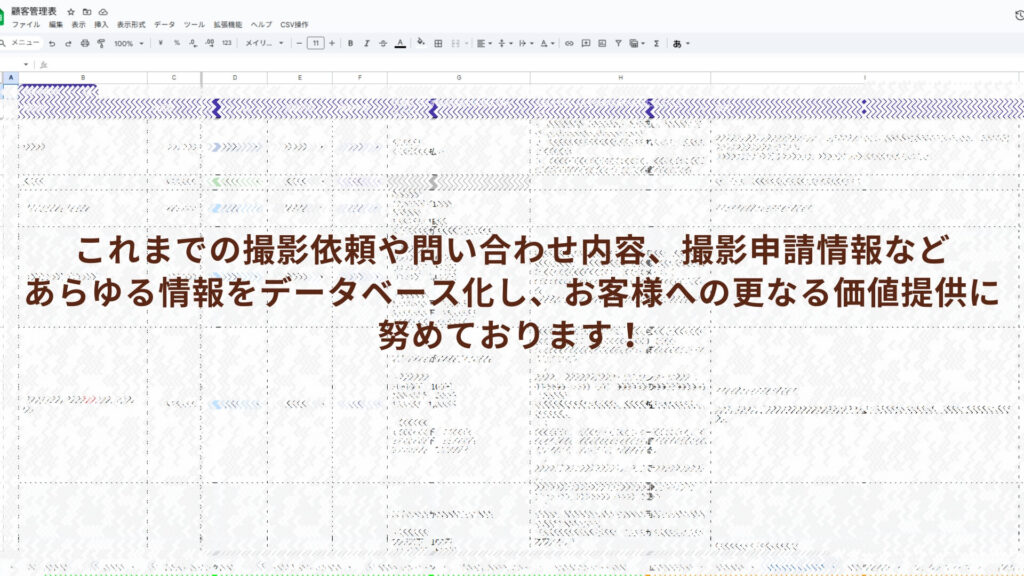Click the create filter funnel icon

(619, 43)
